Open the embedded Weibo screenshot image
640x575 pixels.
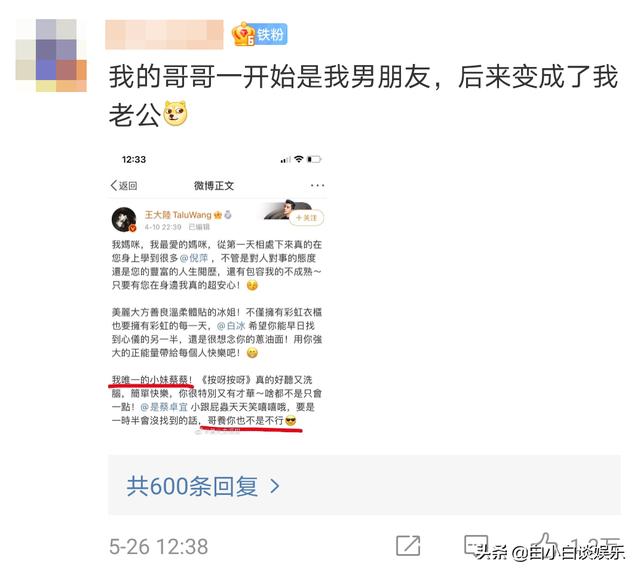(218, 293)
